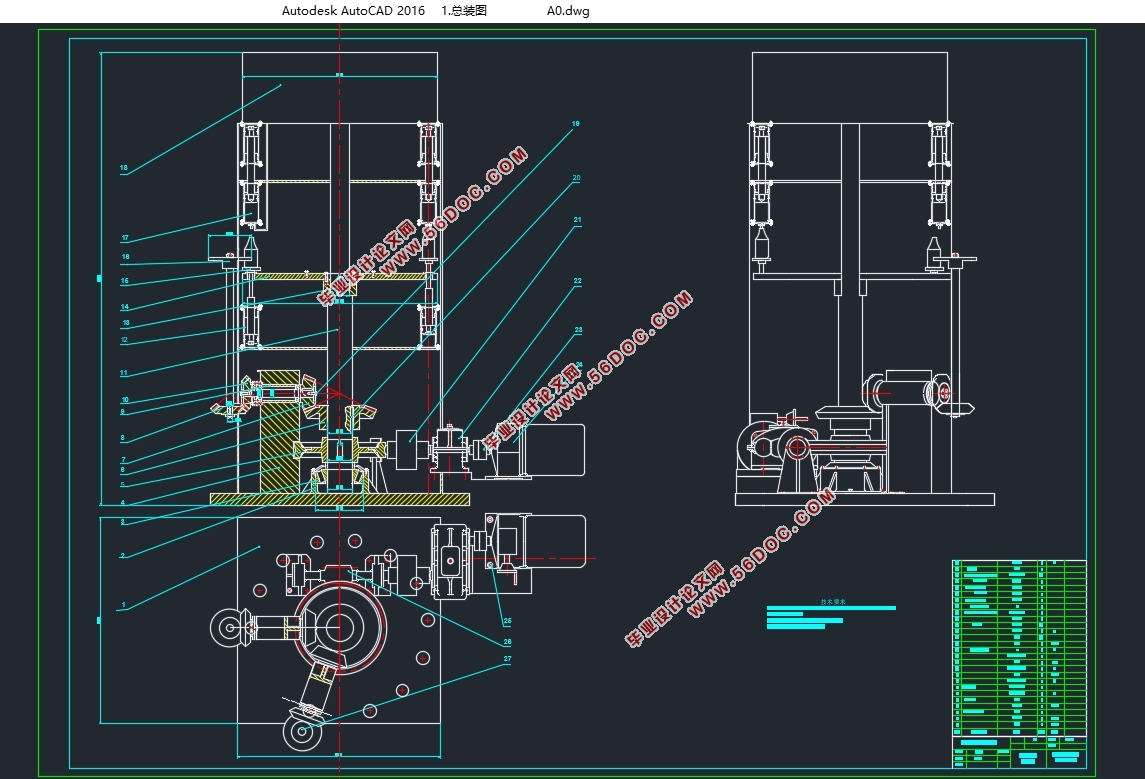The height and width of the screenshot is (779, 1145).
Task: Click the part number 27 callout label
Action: tap(507, 659)
